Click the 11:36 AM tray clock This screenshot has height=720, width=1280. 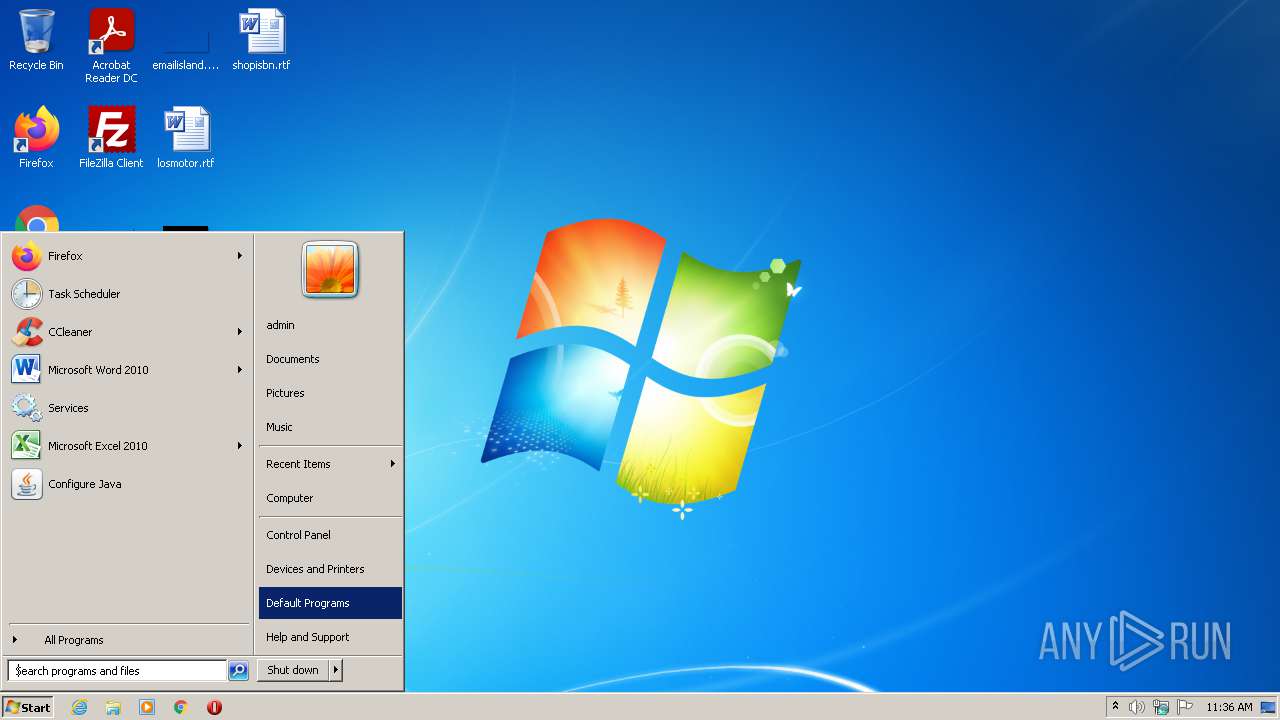tap(1229, 707)
